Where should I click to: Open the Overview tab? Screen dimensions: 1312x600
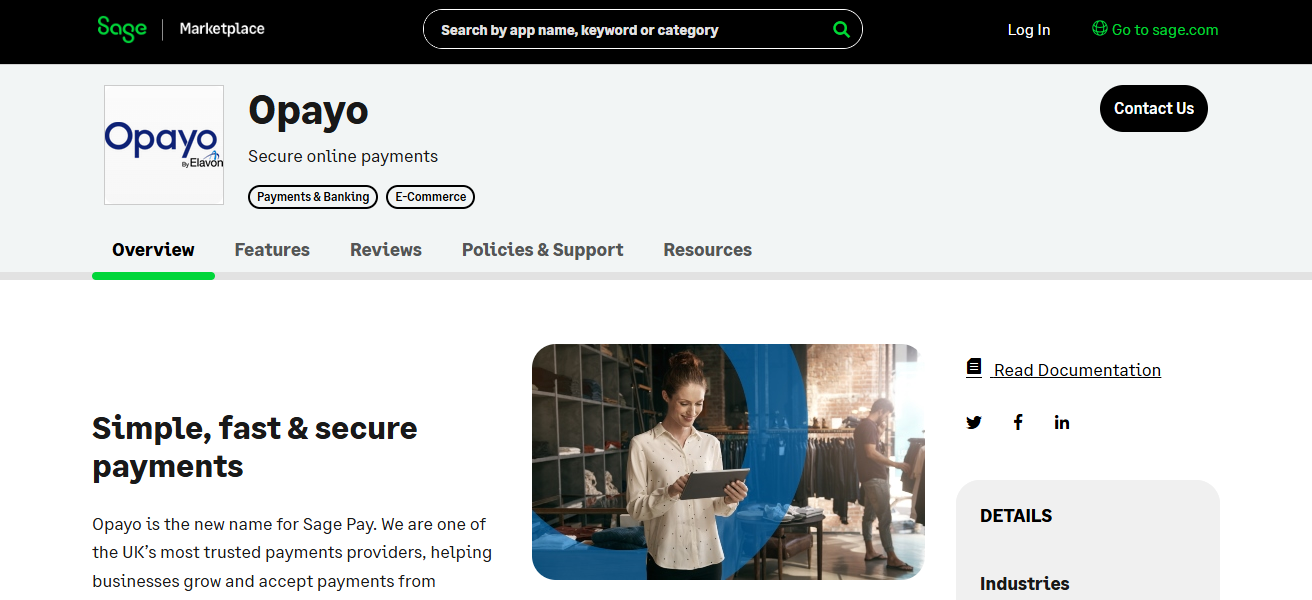click(x=153, y=250)
